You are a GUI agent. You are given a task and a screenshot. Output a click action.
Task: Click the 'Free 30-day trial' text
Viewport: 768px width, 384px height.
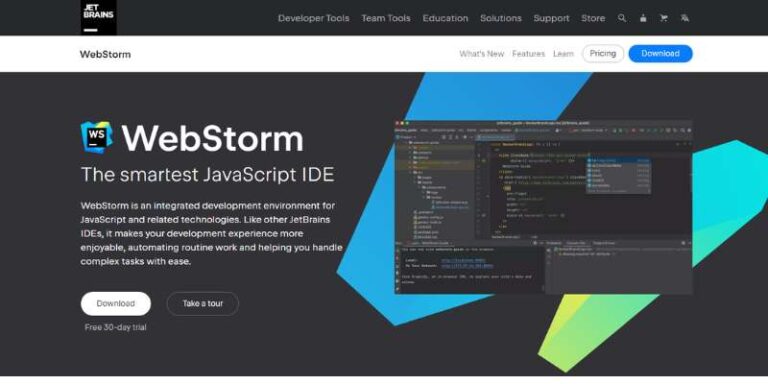pos(116,327)
